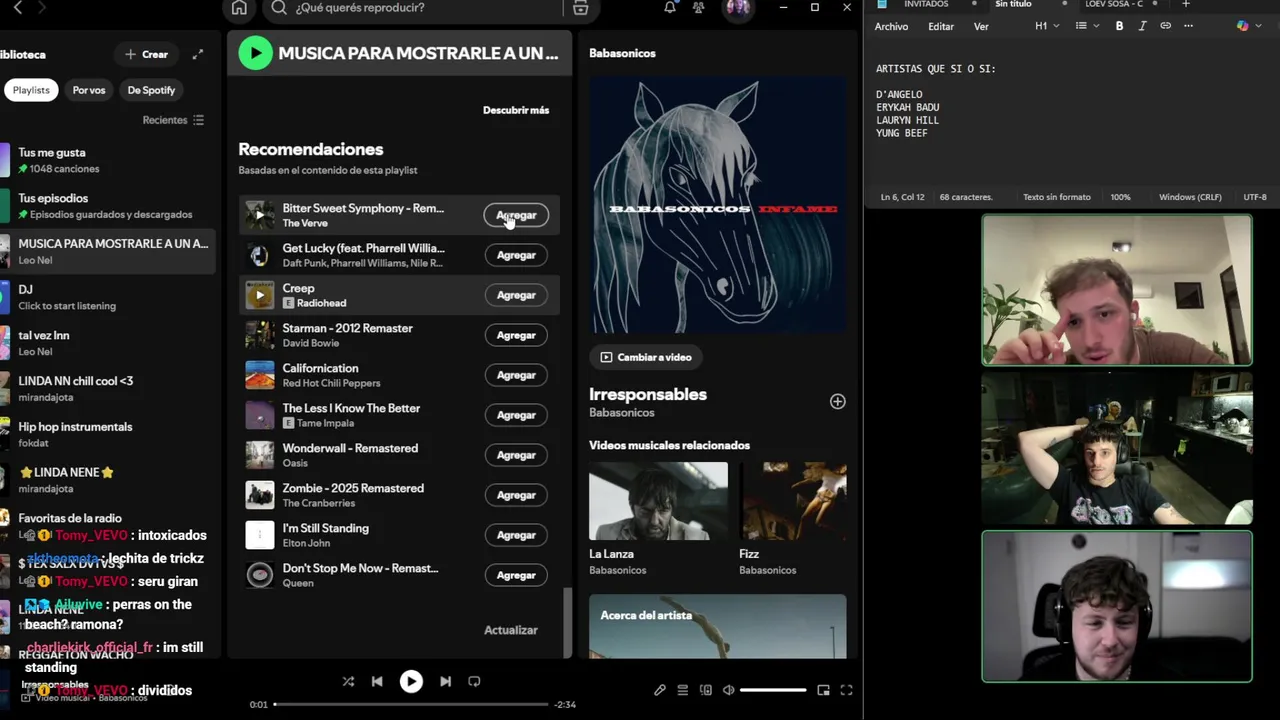Mute the volume with the speaker icon
Screen dimensions: 1280x720
point(729,690)
